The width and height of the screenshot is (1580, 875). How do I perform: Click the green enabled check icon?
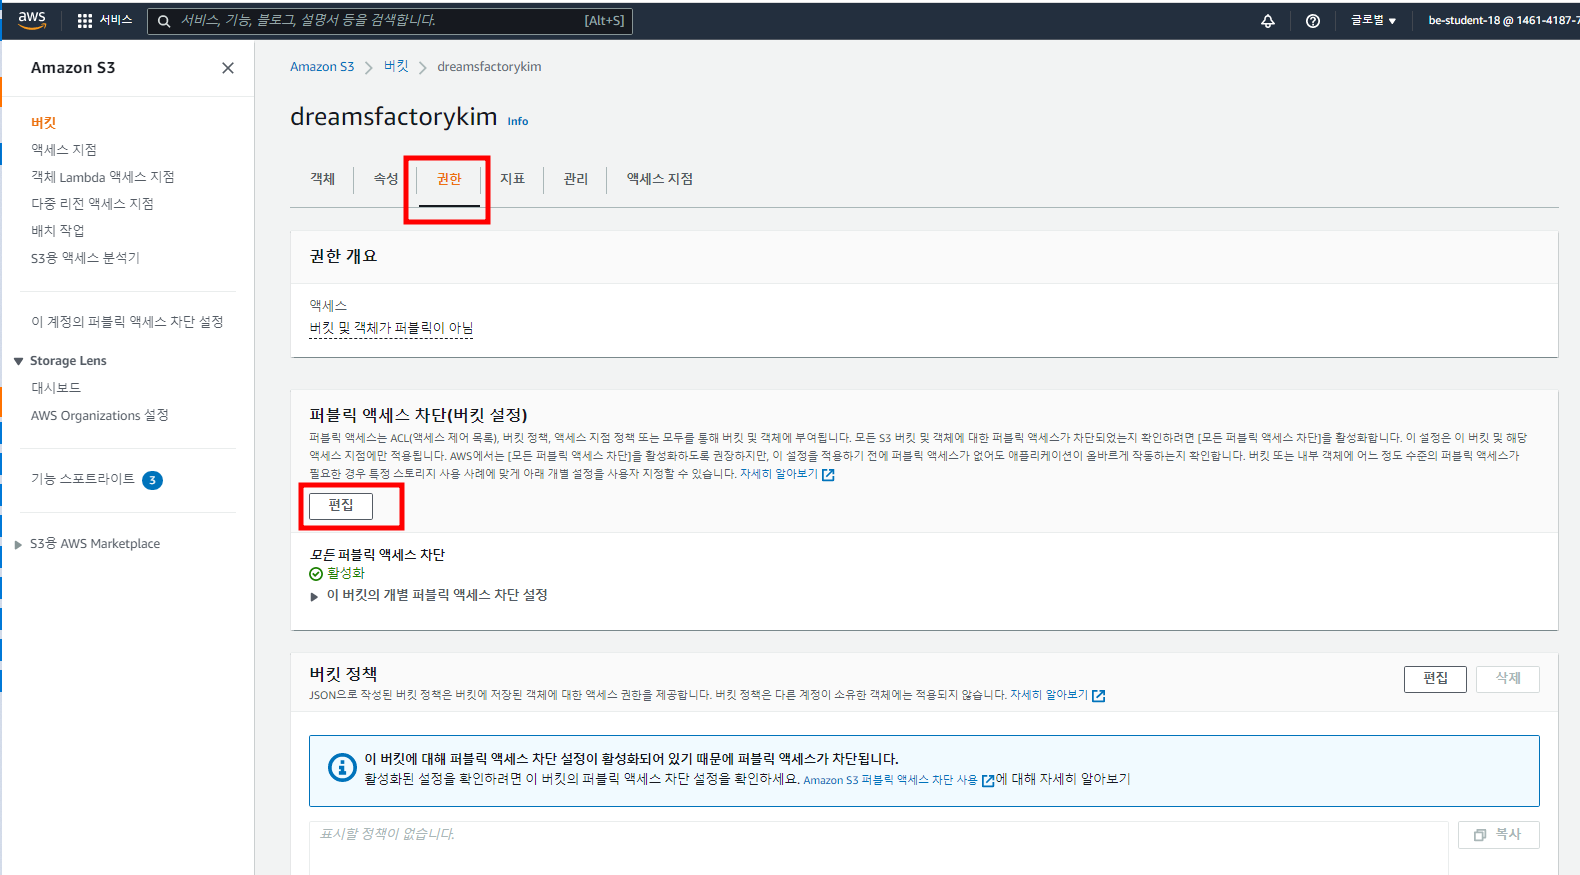(316, 574)
